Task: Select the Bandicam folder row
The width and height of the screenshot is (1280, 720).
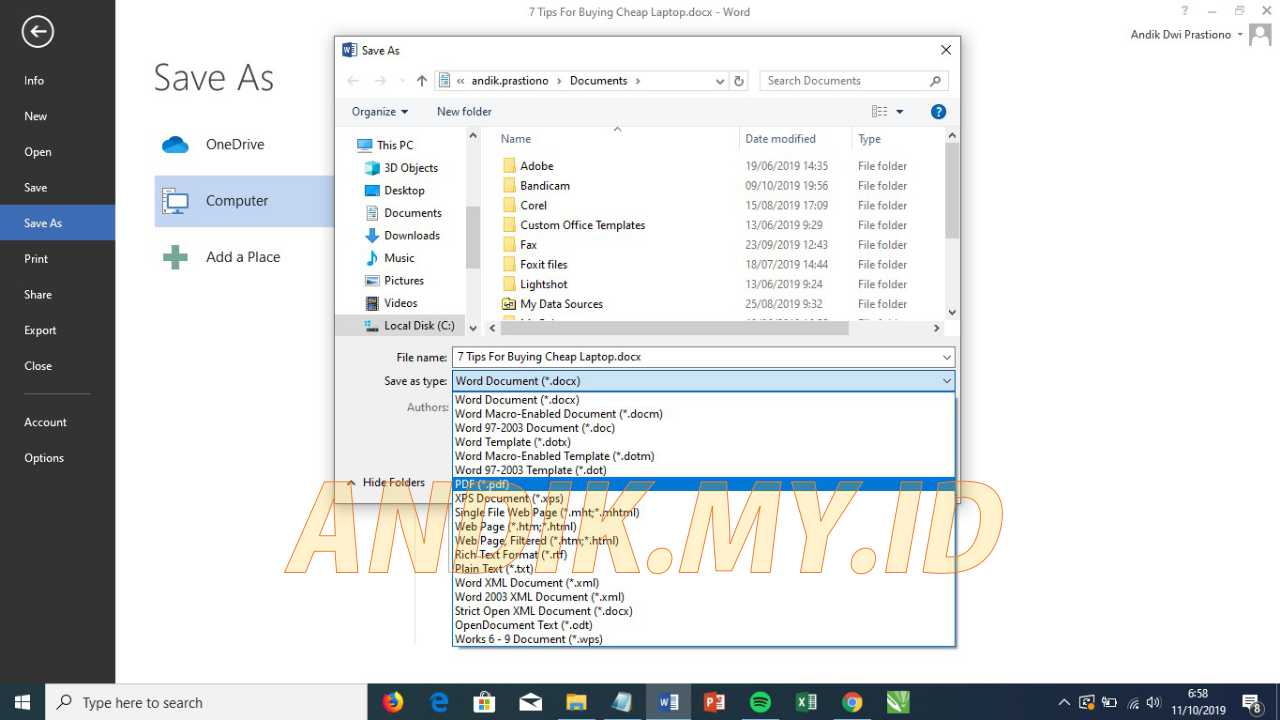Action: (x=545, y=186)
